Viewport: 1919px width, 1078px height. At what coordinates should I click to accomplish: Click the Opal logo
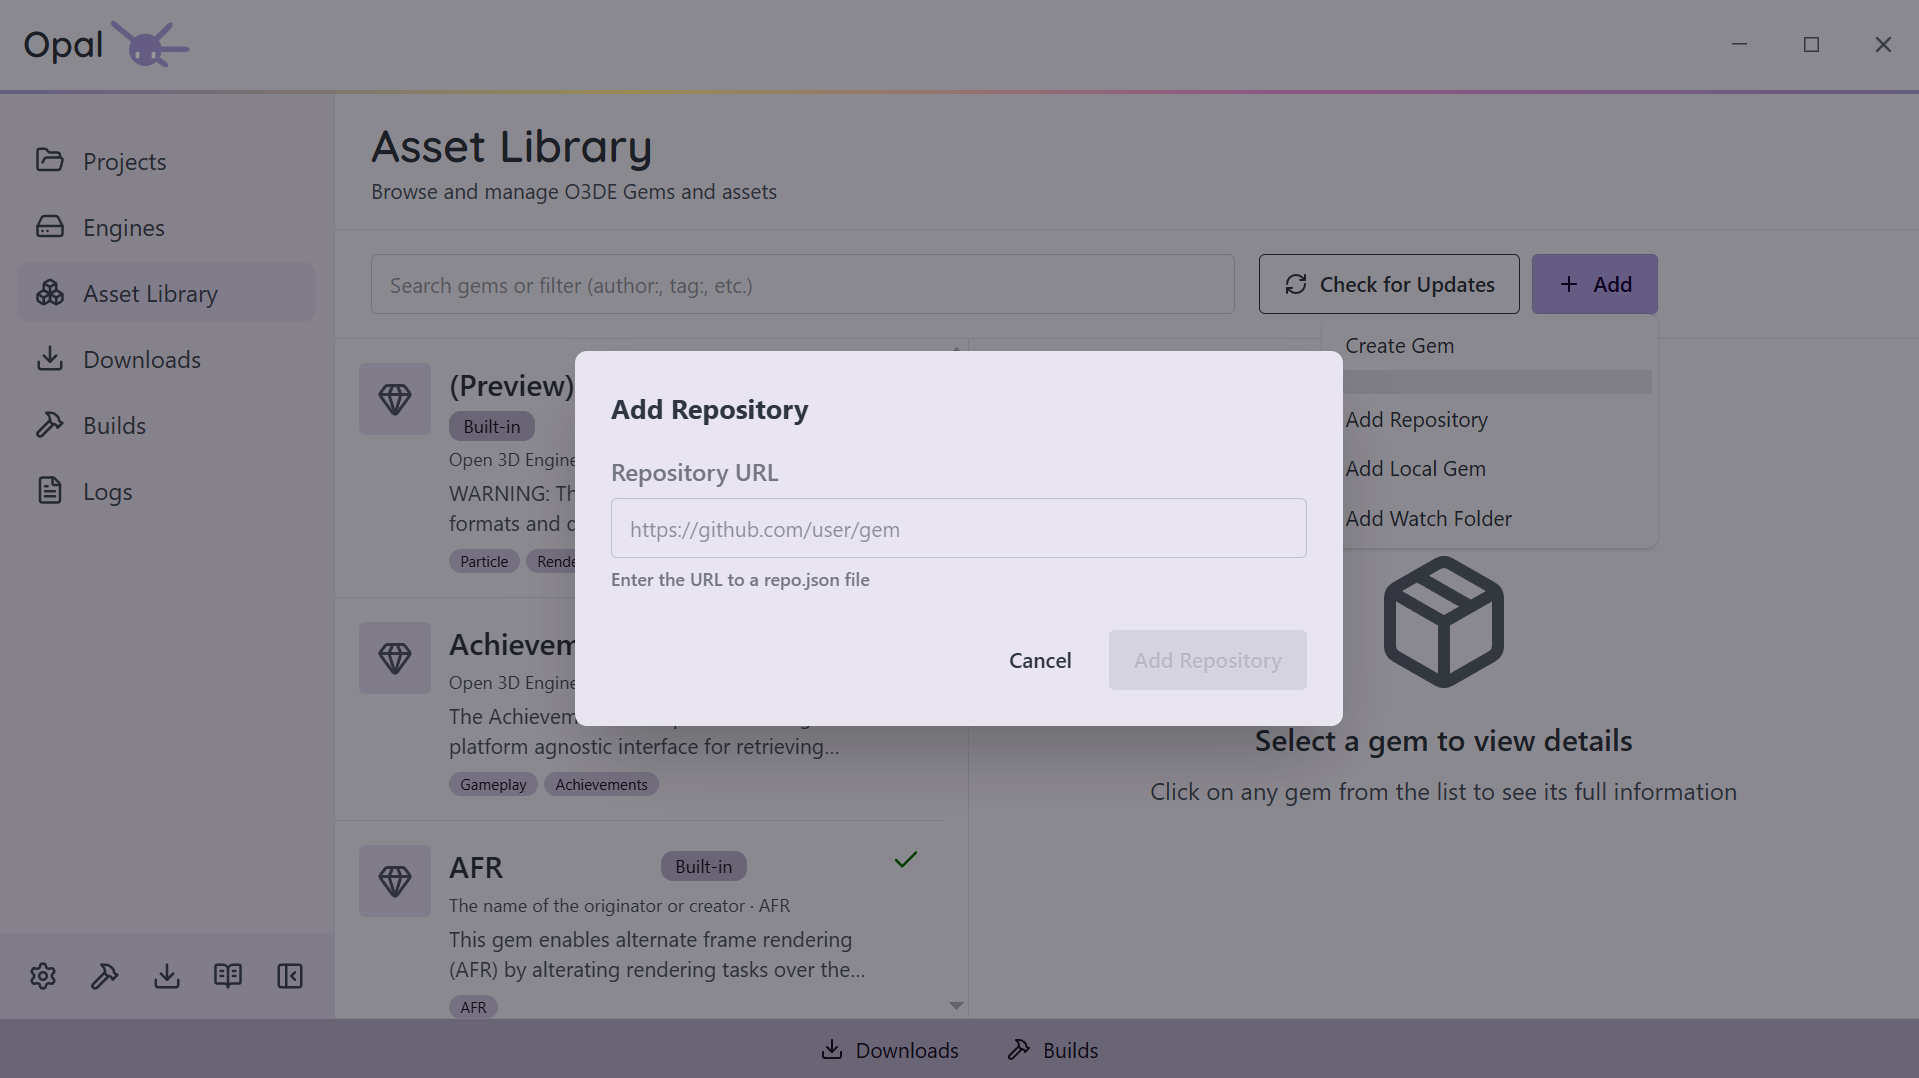pos(106,44)
